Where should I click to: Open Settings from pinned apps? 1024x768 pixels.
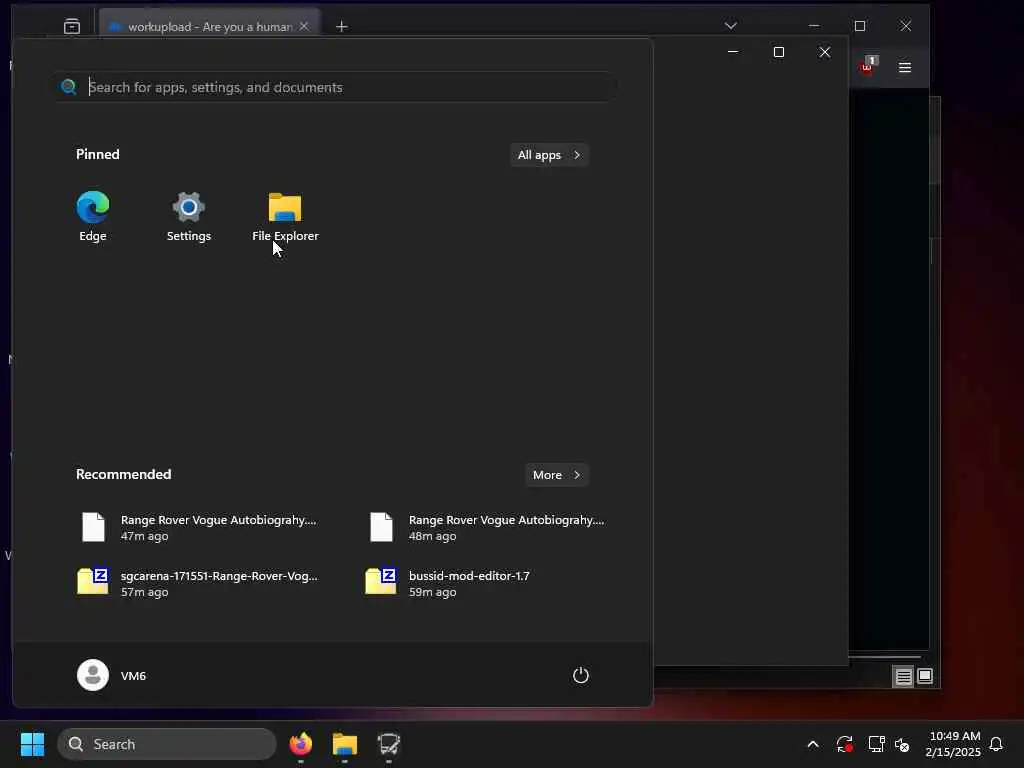[x=189, y=216]
